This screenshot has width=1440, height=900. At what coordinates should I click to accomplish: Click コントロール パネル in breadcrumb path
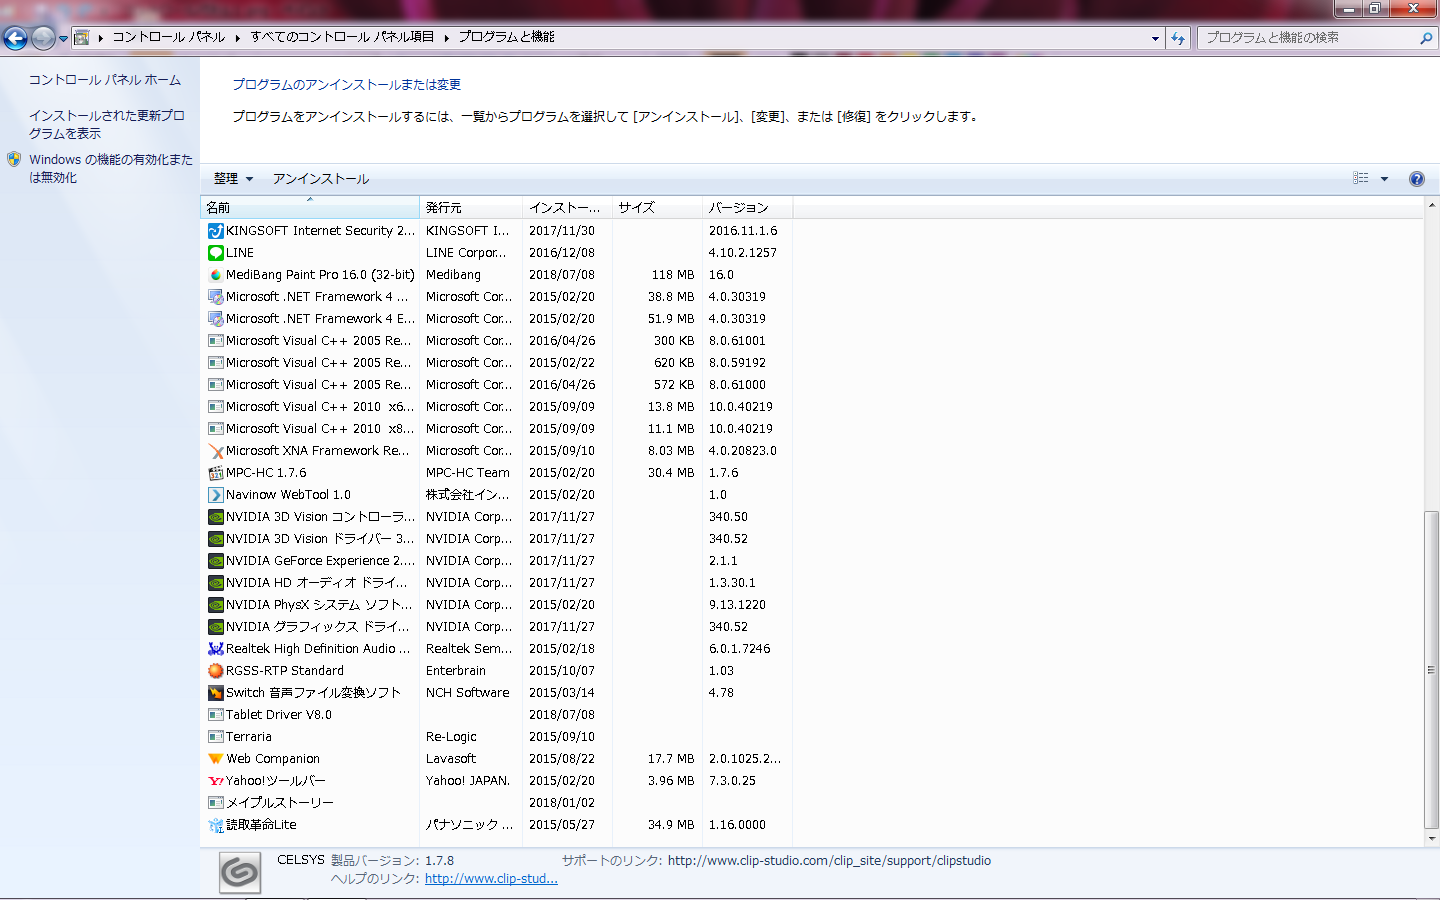[x=169, y=37]
